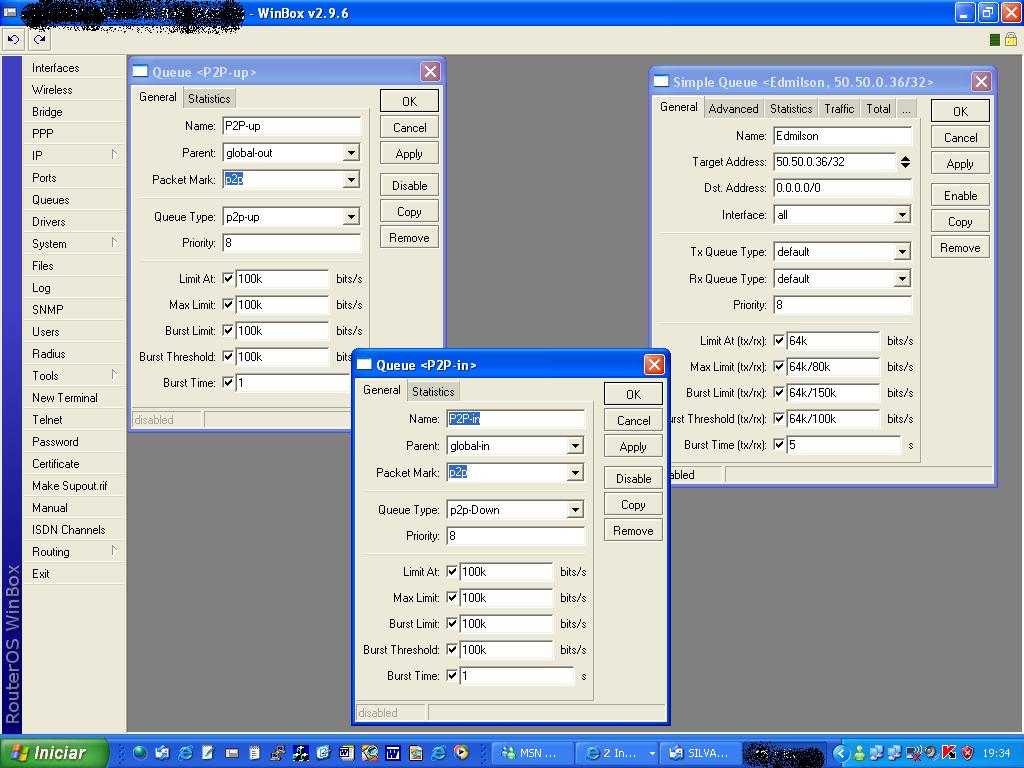Open Interface dropdown in Simple Queue
This screenshot has width=1024, height=768.
click(902, 215)
